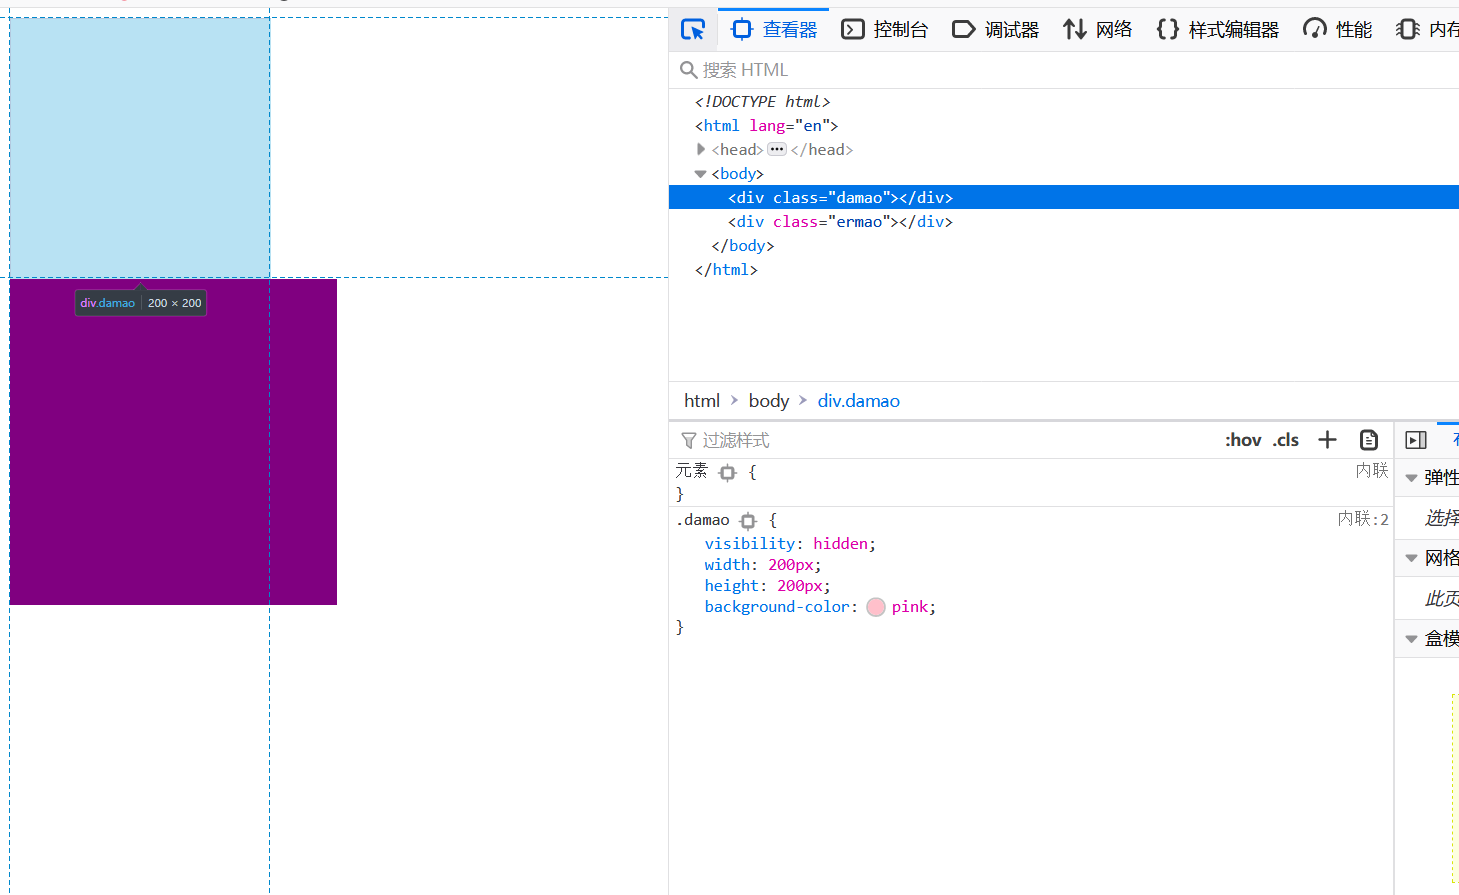This screenshot has height=895, width=1459.
Task: Select body in the breadcrumb bar
Action: click(769, 401)
